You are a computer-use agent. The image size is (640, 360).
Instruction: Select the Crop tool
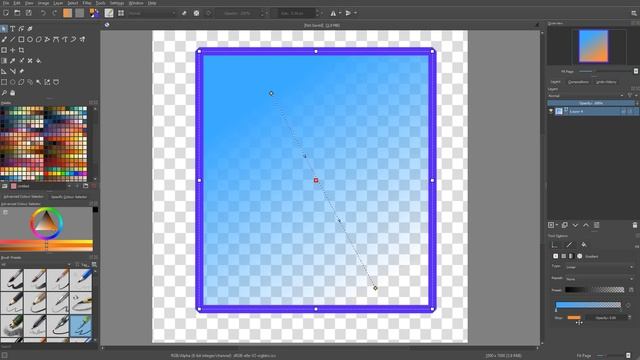point(21,50)
